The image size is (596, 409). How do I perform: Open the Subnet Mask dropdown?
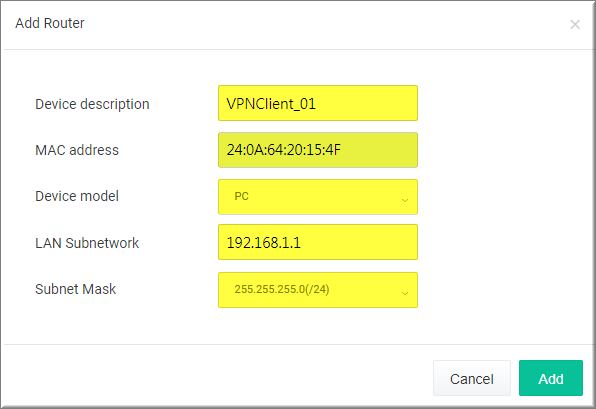[318, 290]
